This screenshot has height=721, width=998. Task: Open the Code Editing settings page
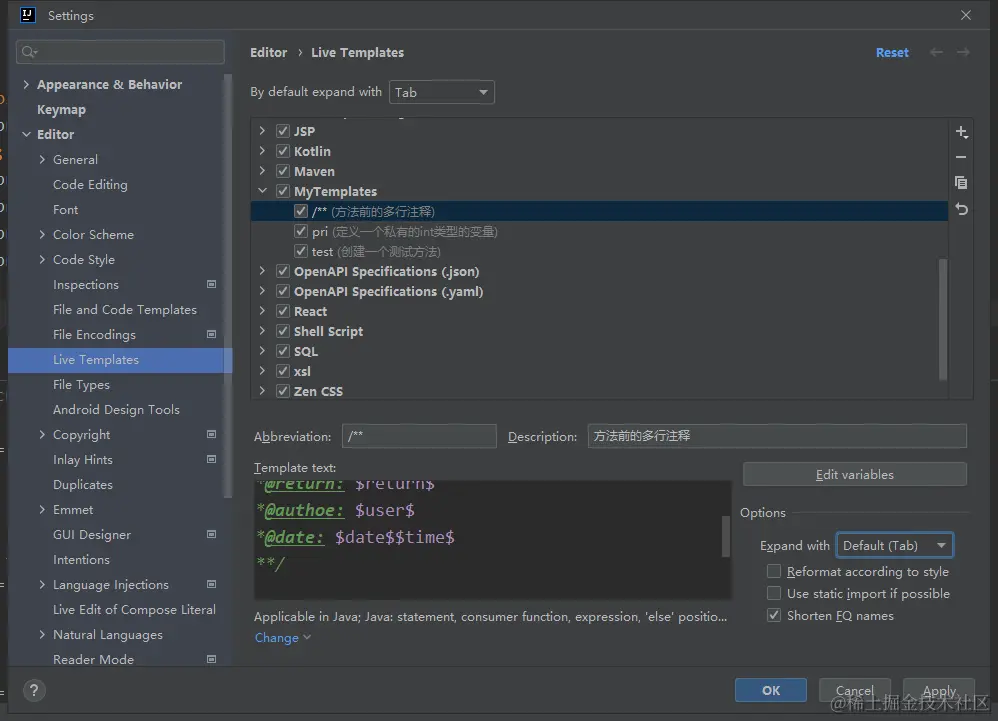click(x=90, y=185)
